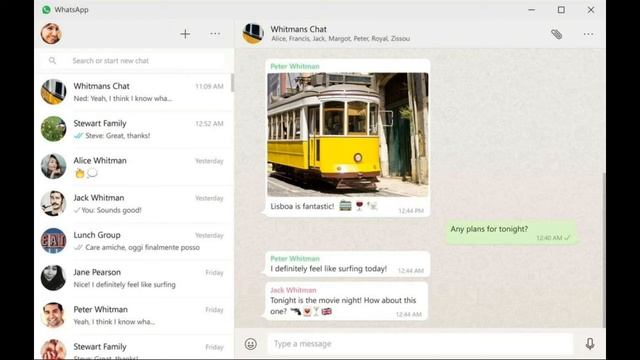The height and width of the screenshot is (360, 640).
Task: Minimize the WhatsApp window
Action: [531, 10]
